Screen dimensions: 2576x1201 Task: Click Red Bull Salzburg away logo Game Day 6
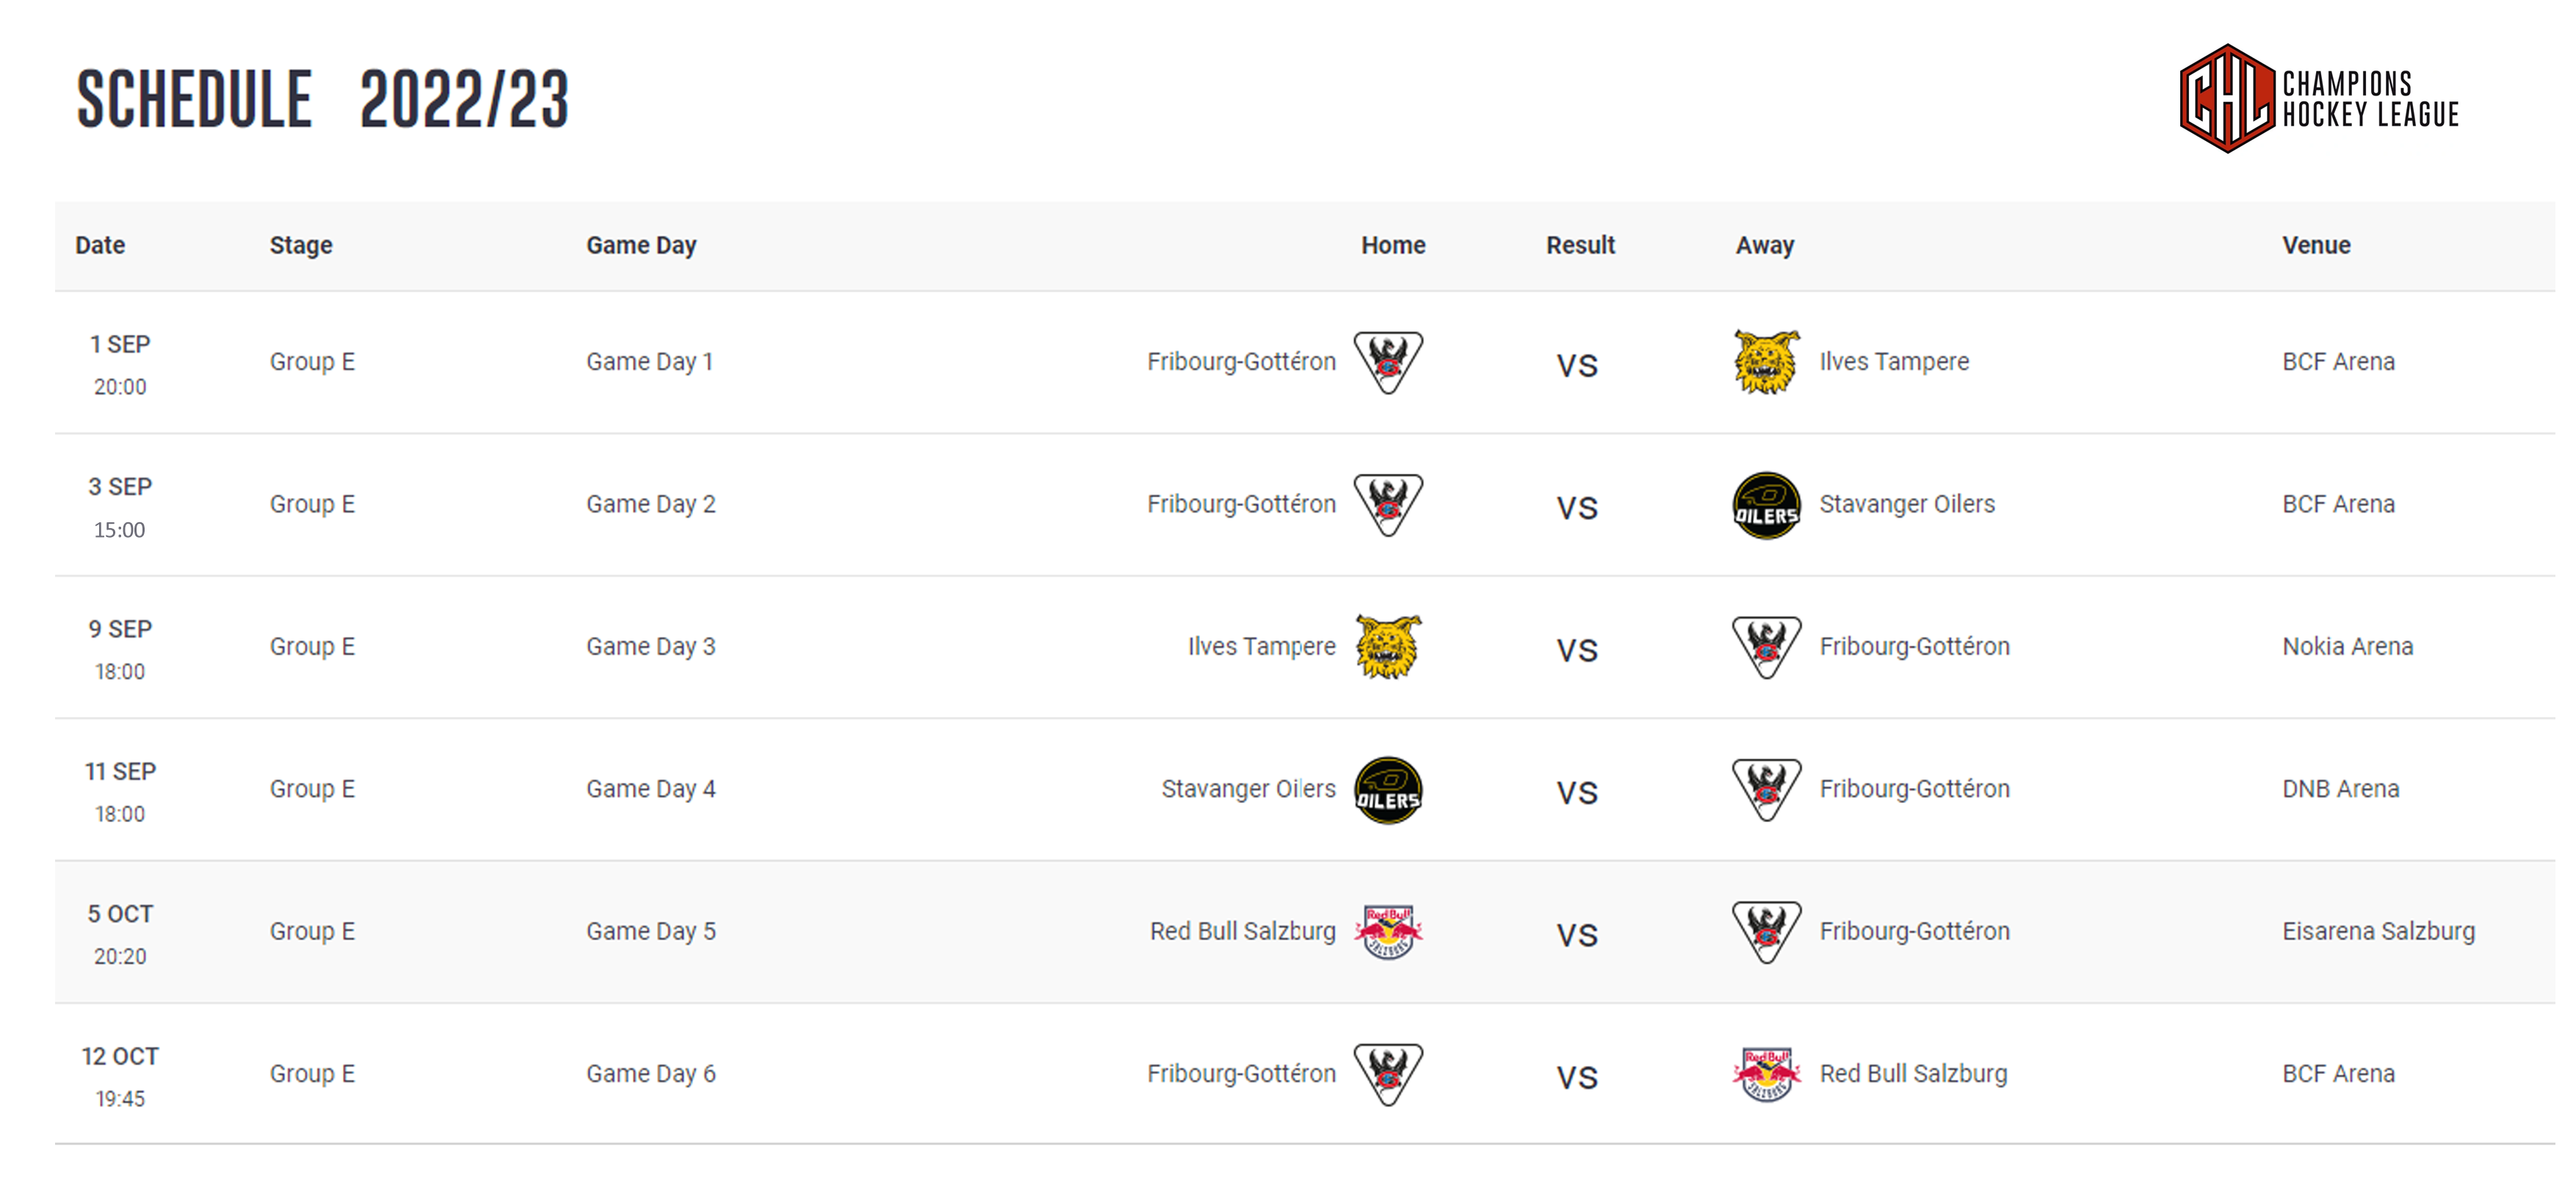click(1766, 1075)
